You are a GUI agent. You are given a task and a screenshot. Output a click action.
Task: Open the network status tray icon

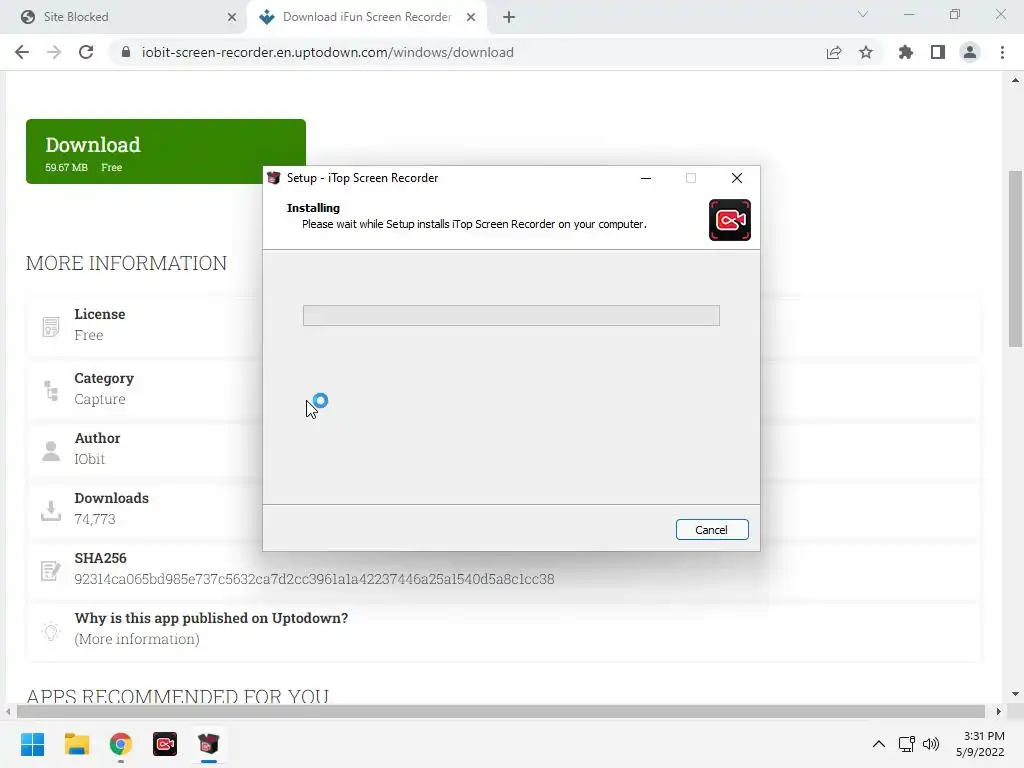click(x=906, y=744)
